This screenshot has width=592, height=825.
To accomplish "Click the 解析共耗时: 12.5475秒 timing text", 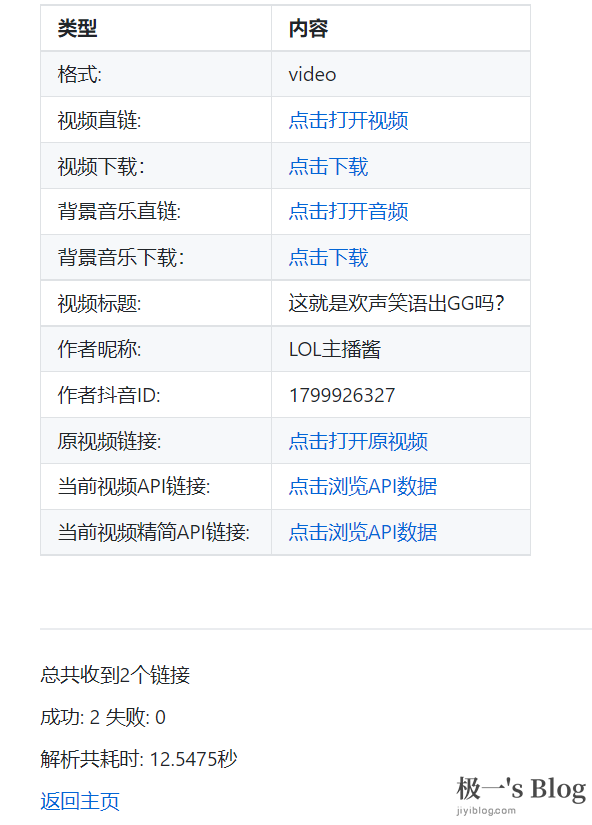I will point(138,759).
